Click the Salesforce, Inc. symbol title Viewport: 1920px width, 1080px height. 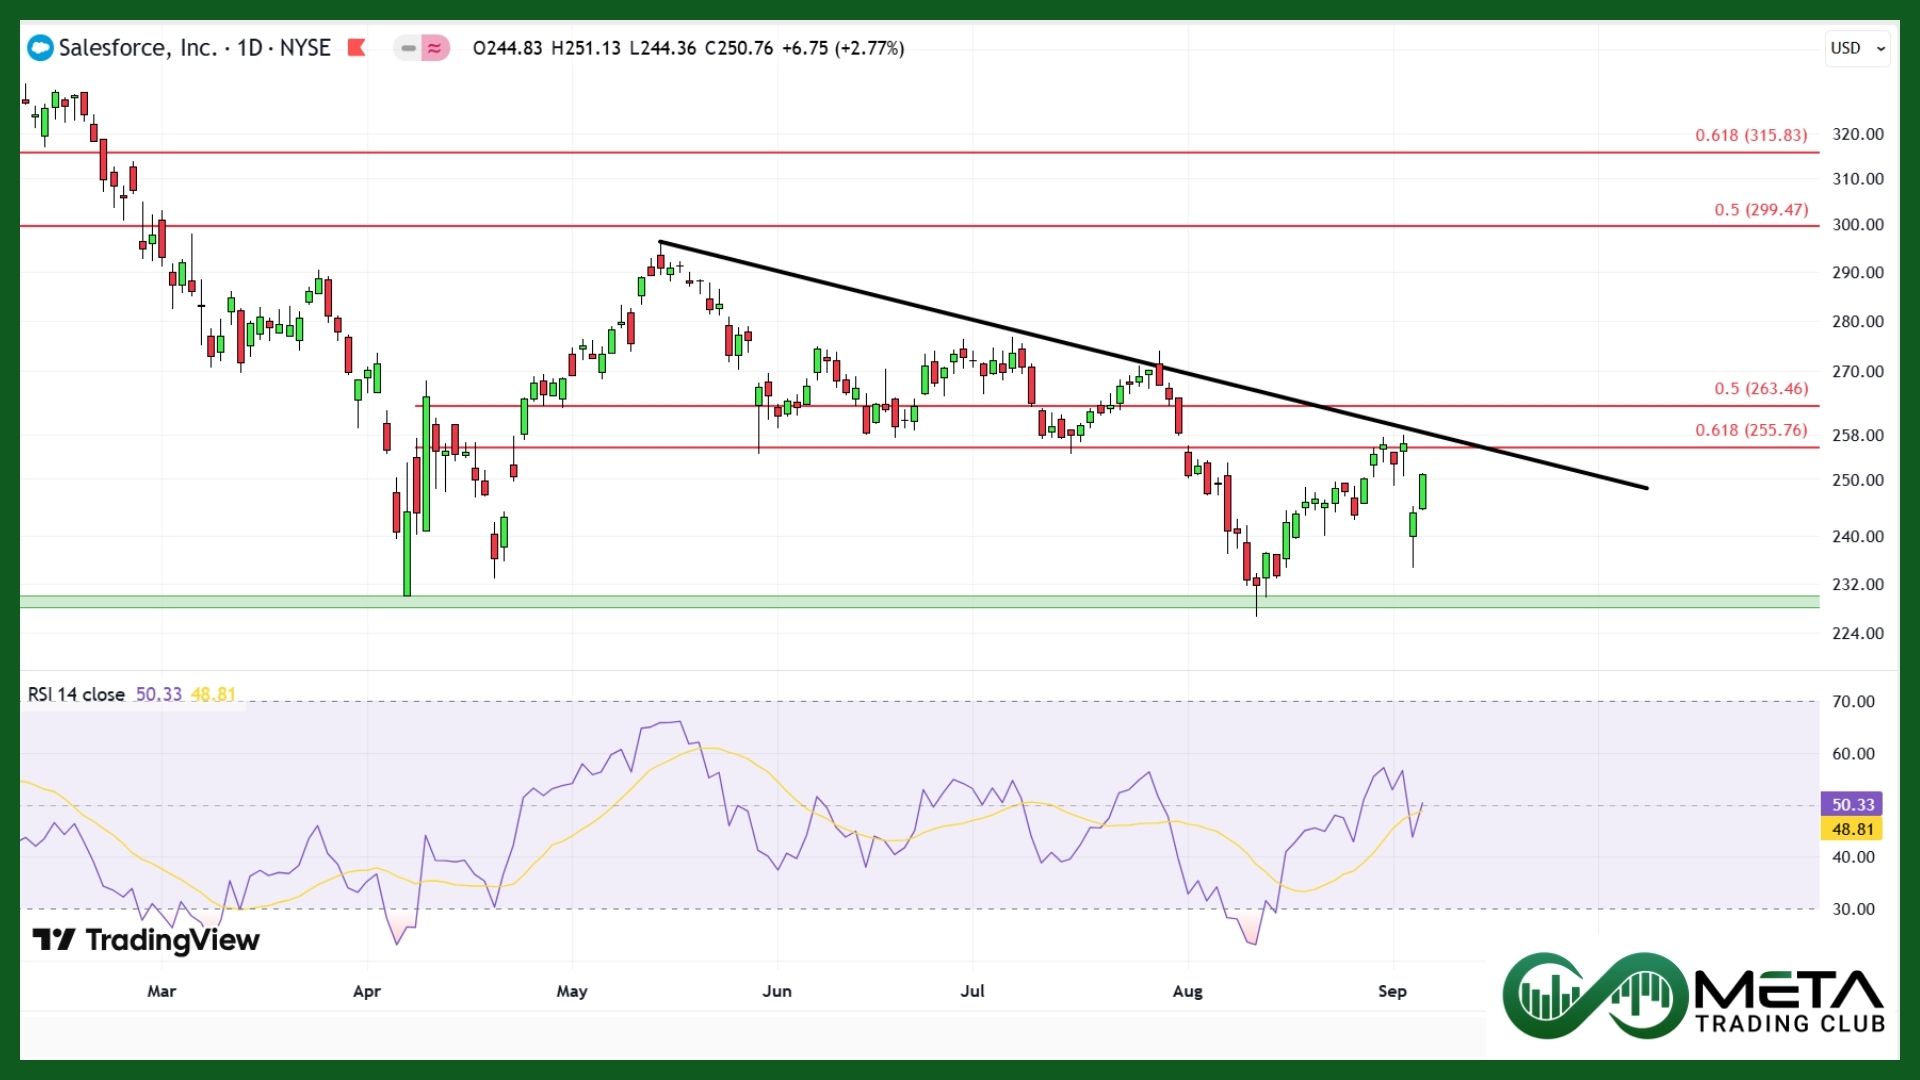click(138, 48)
